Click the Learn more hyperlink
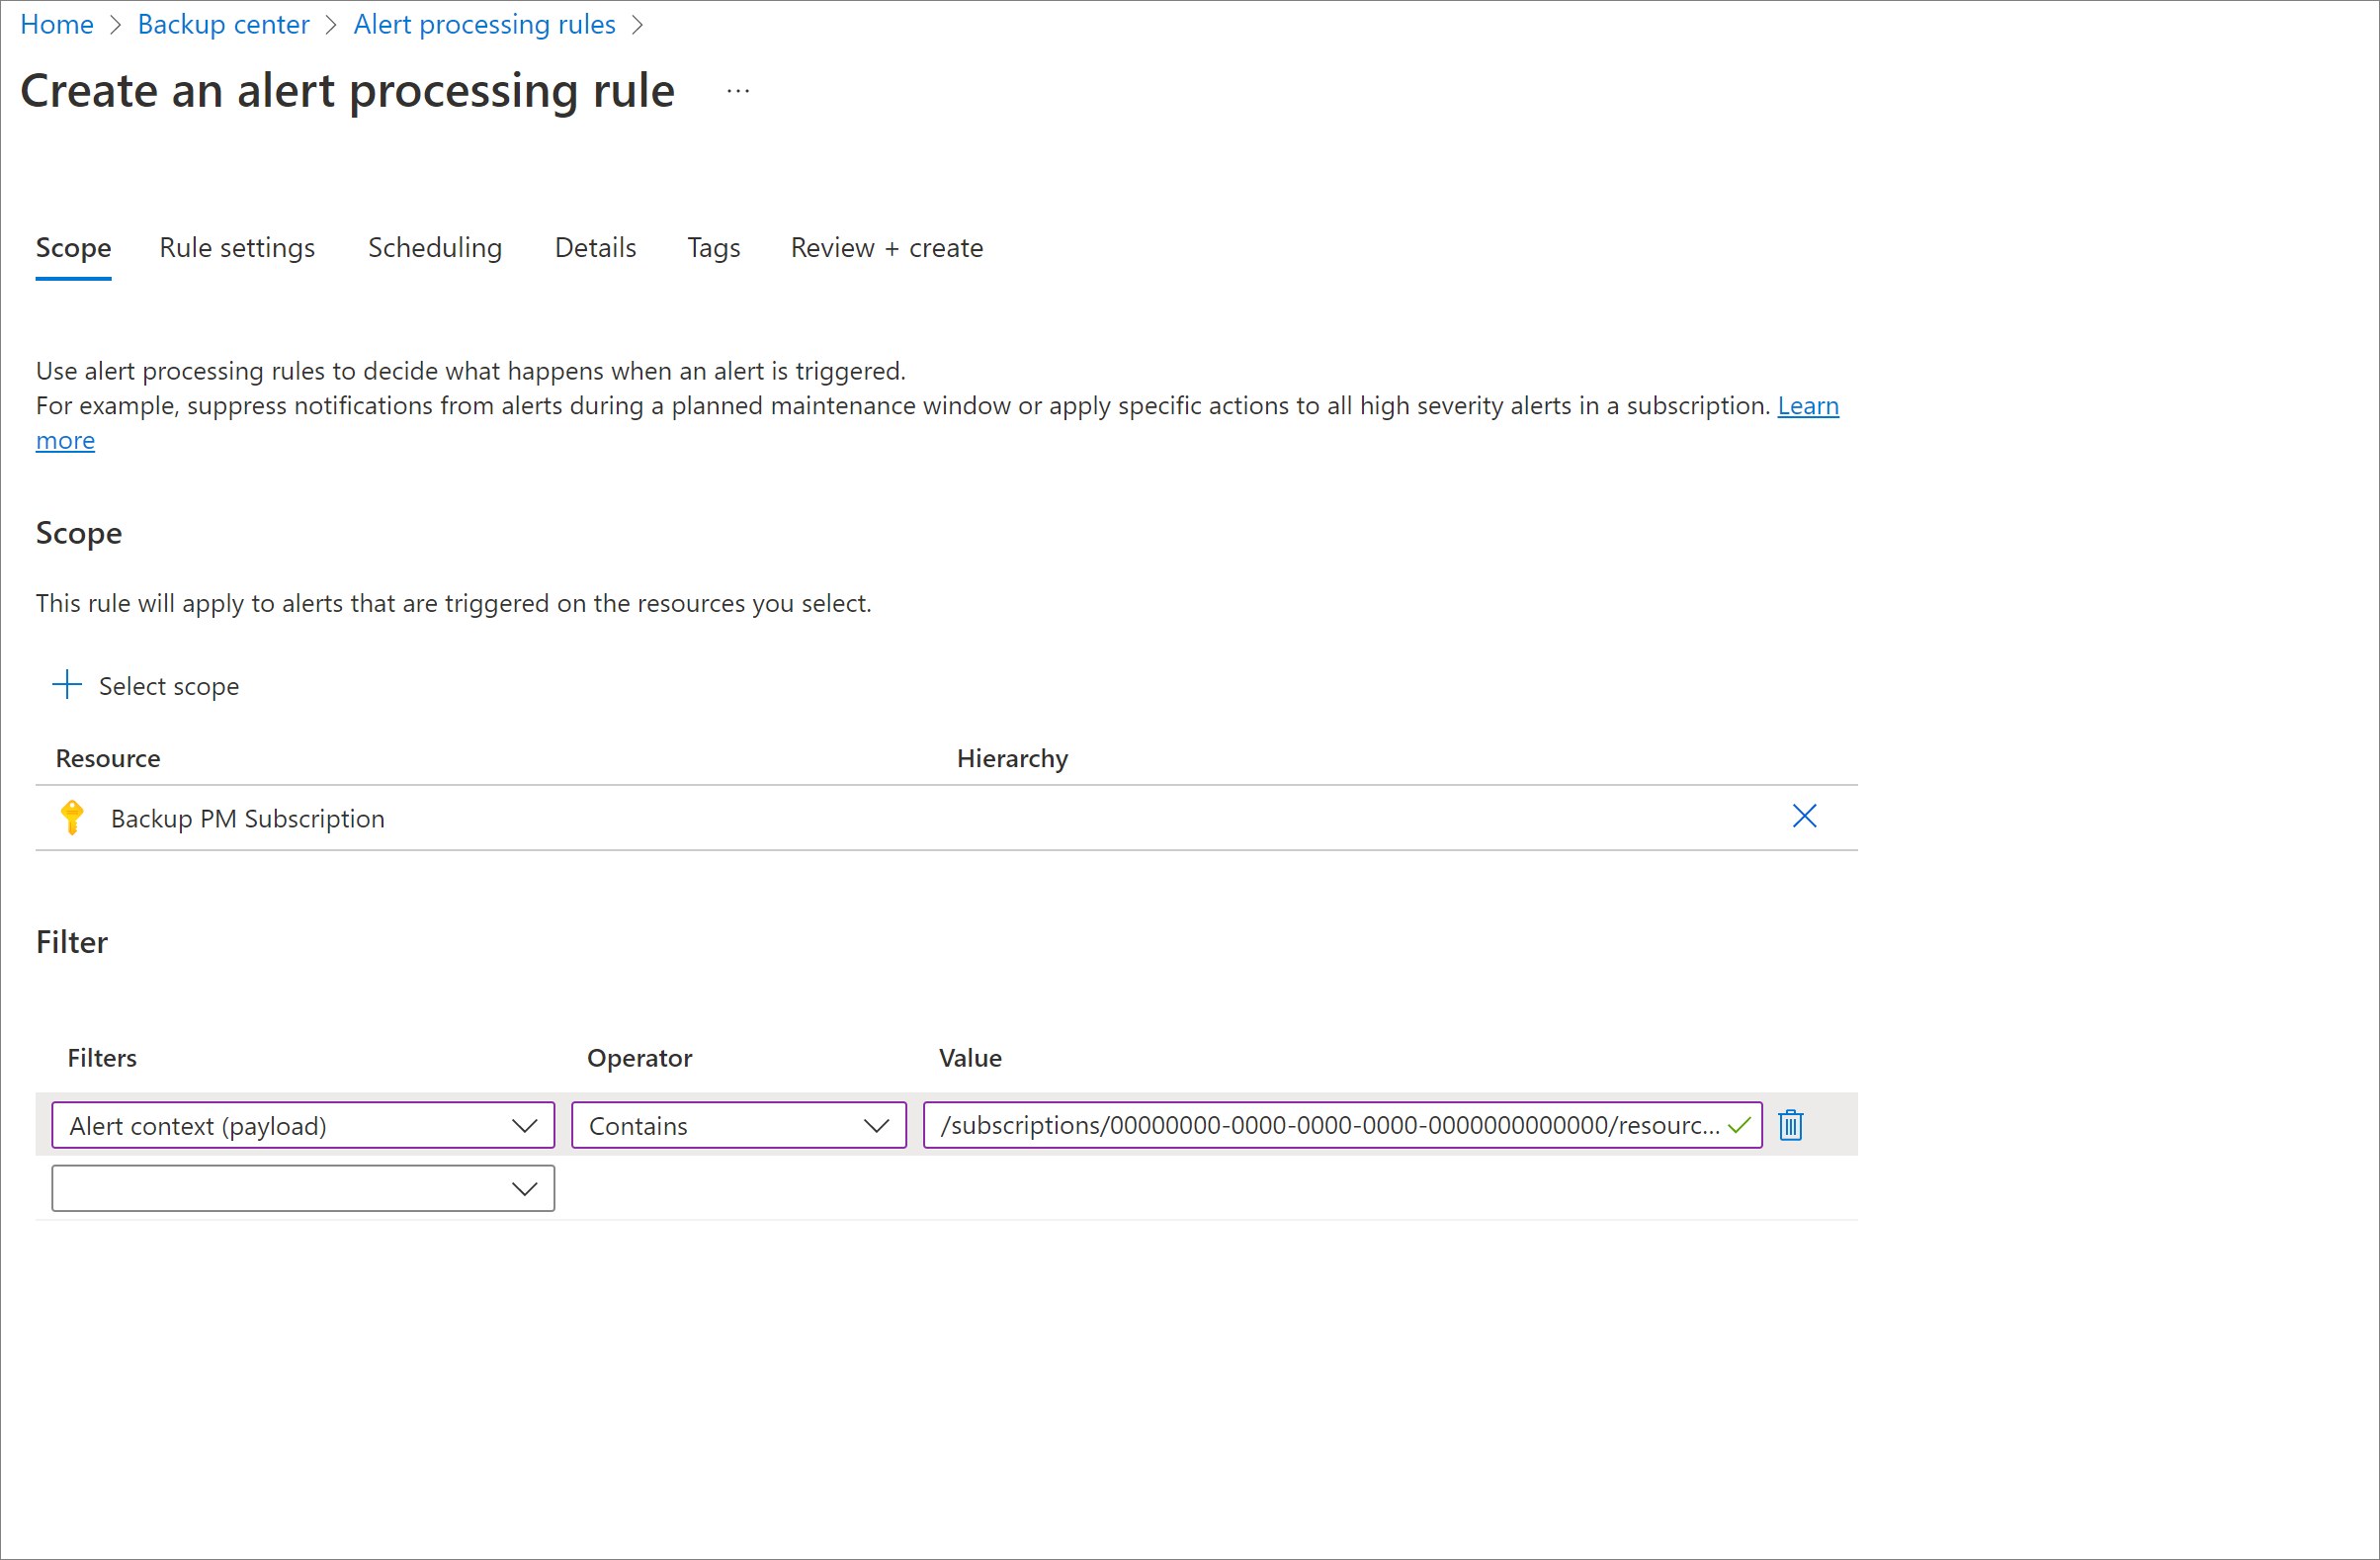 [66, 437]
